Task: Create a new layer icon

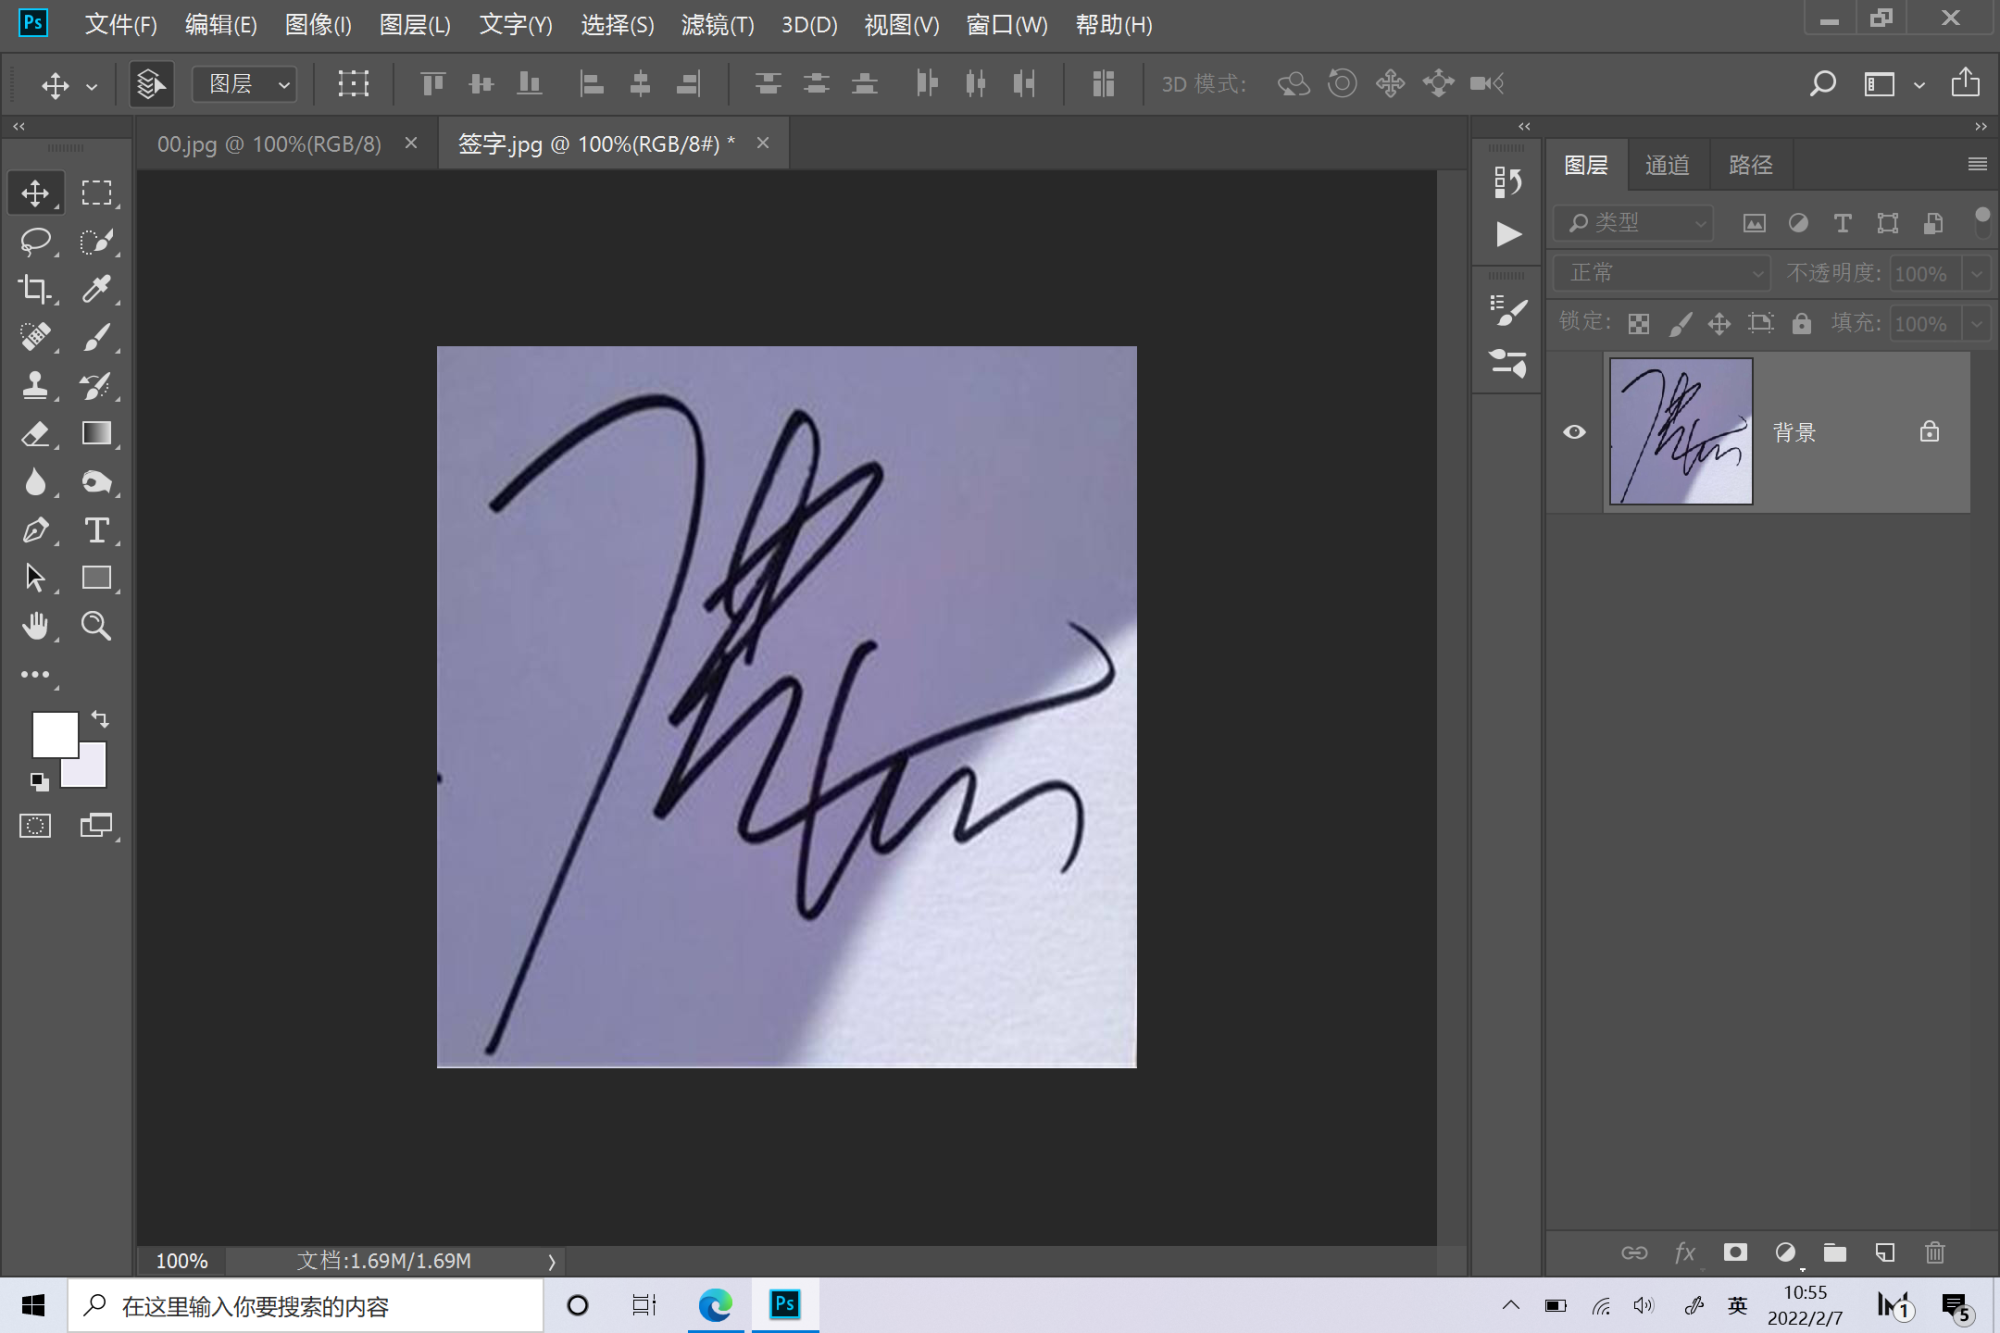Action: click(1885, 1252)
